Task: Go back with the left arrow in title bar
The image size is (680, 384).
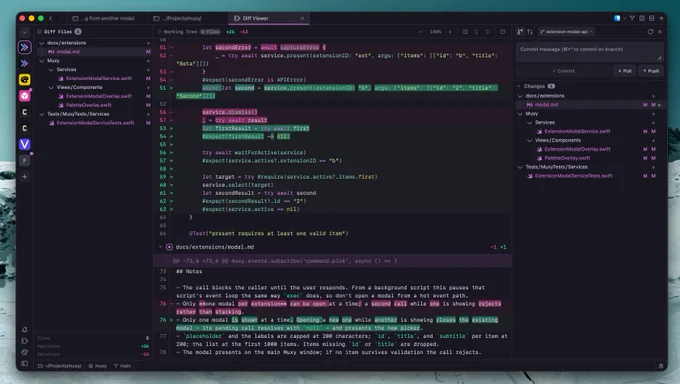Action: [51, 18]
